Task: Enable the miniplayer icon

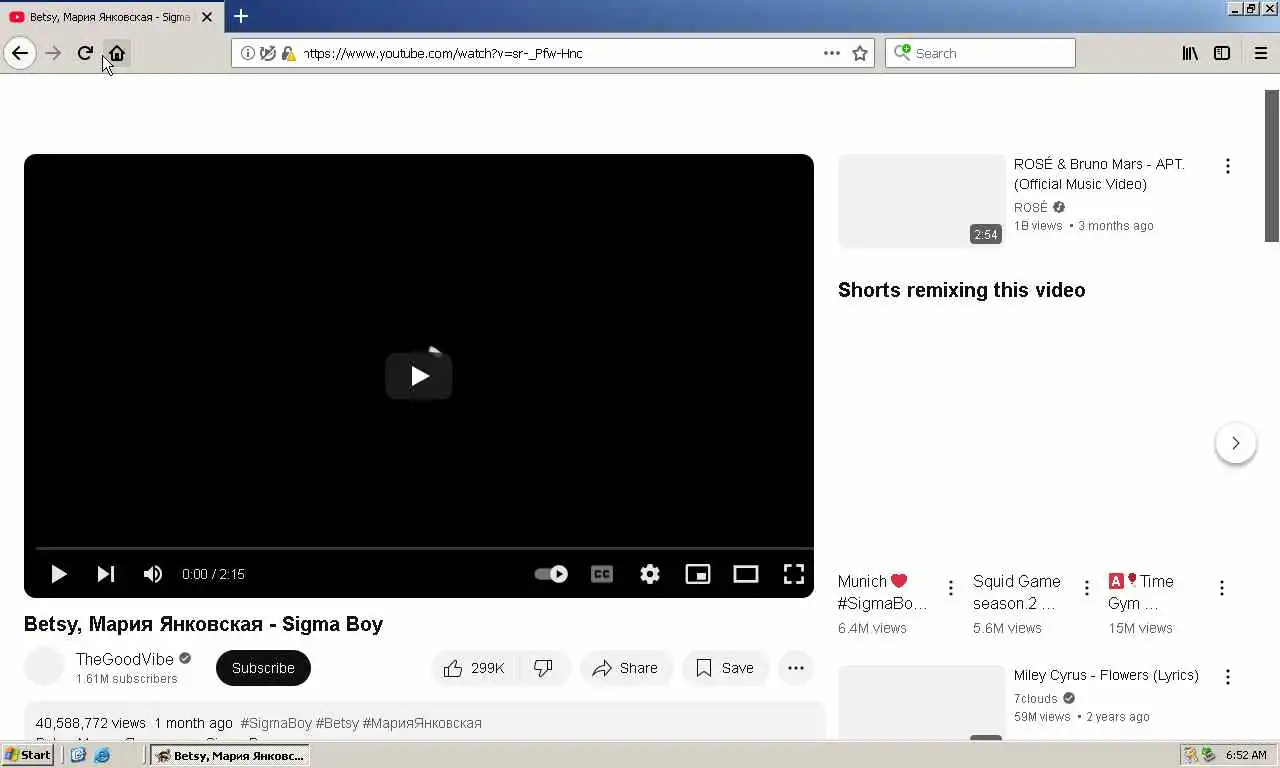Action: pyautogui.click(x=698, y=574)
